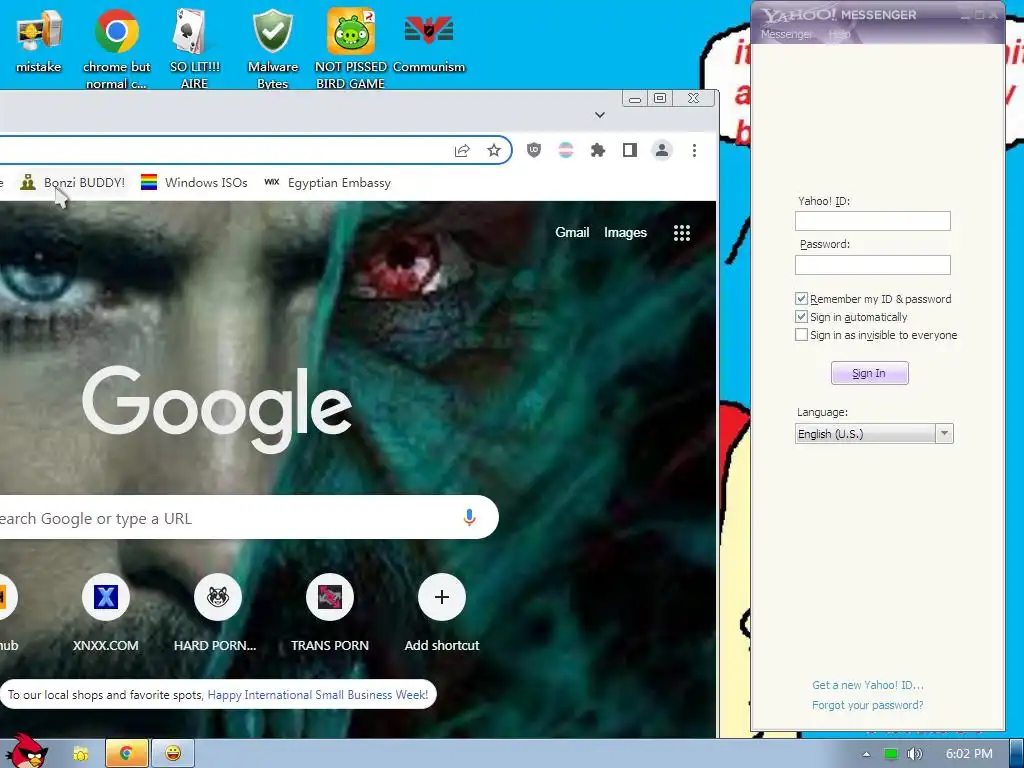
Task: Open Chrome extensions puzzle icon
Action: point(598,151)
